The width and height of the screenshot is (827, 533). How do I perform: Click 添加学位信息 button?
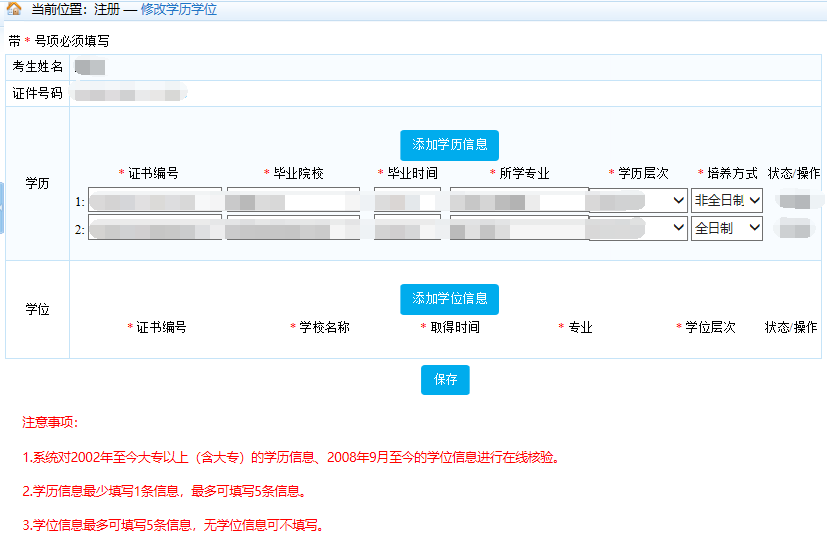[449, 299]
